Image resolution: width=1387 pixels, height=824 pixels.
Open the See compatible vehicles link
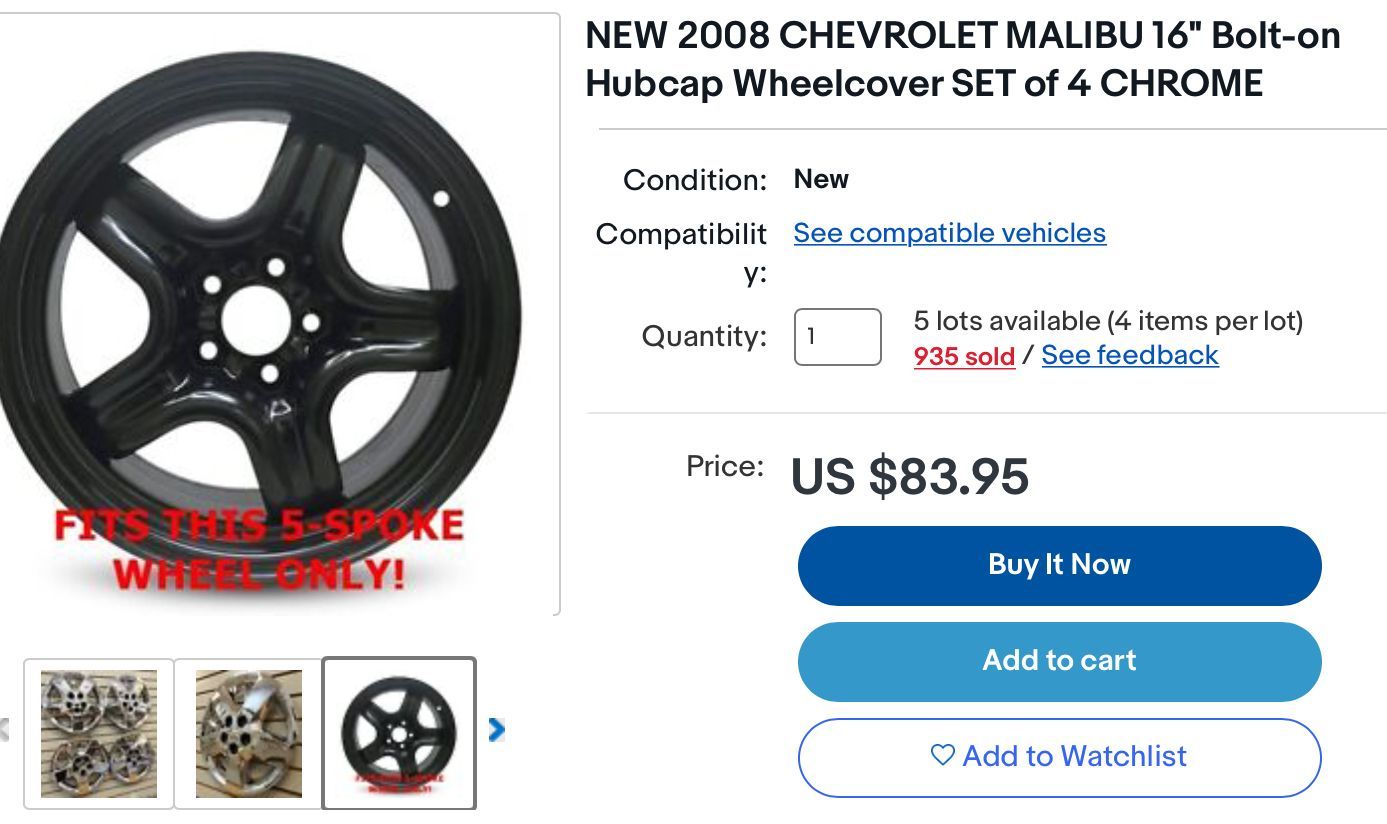point(949,233)
